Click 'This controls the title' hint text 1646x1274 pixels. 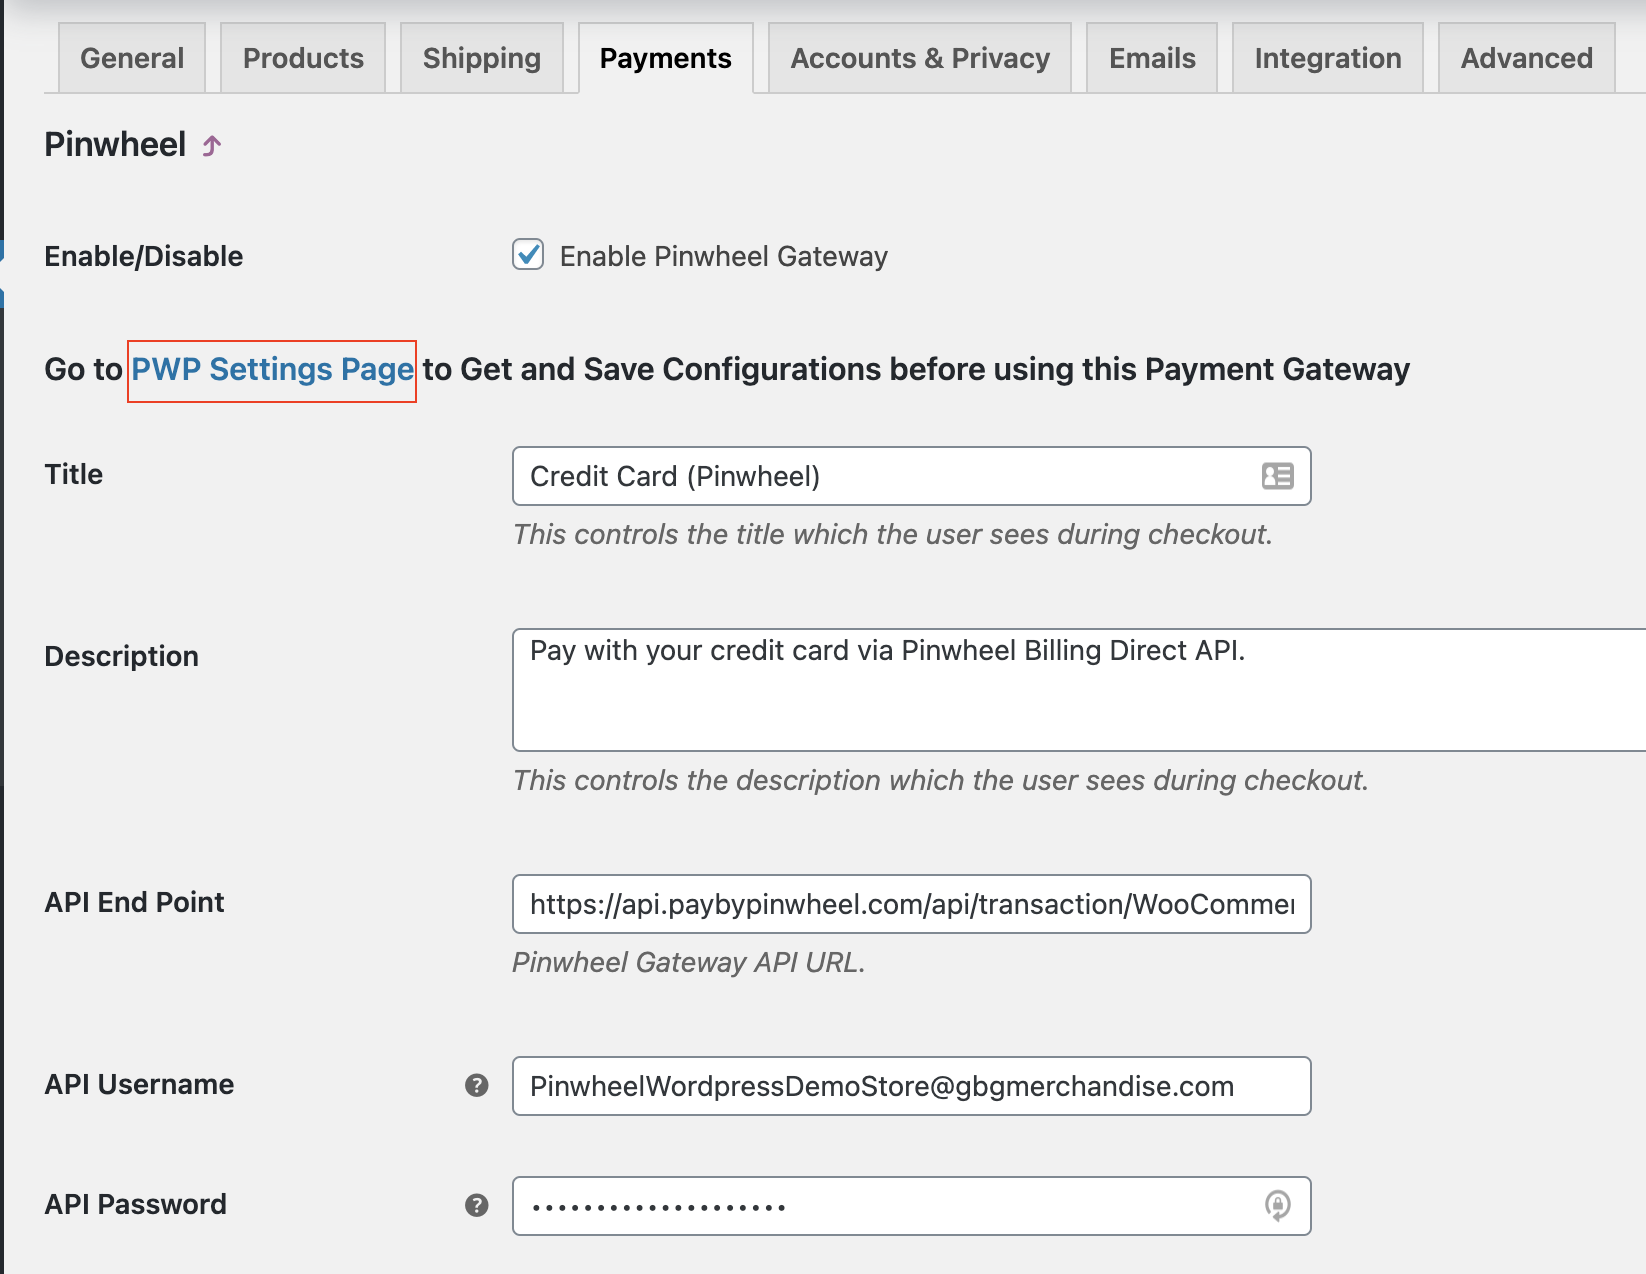point(893,534)
